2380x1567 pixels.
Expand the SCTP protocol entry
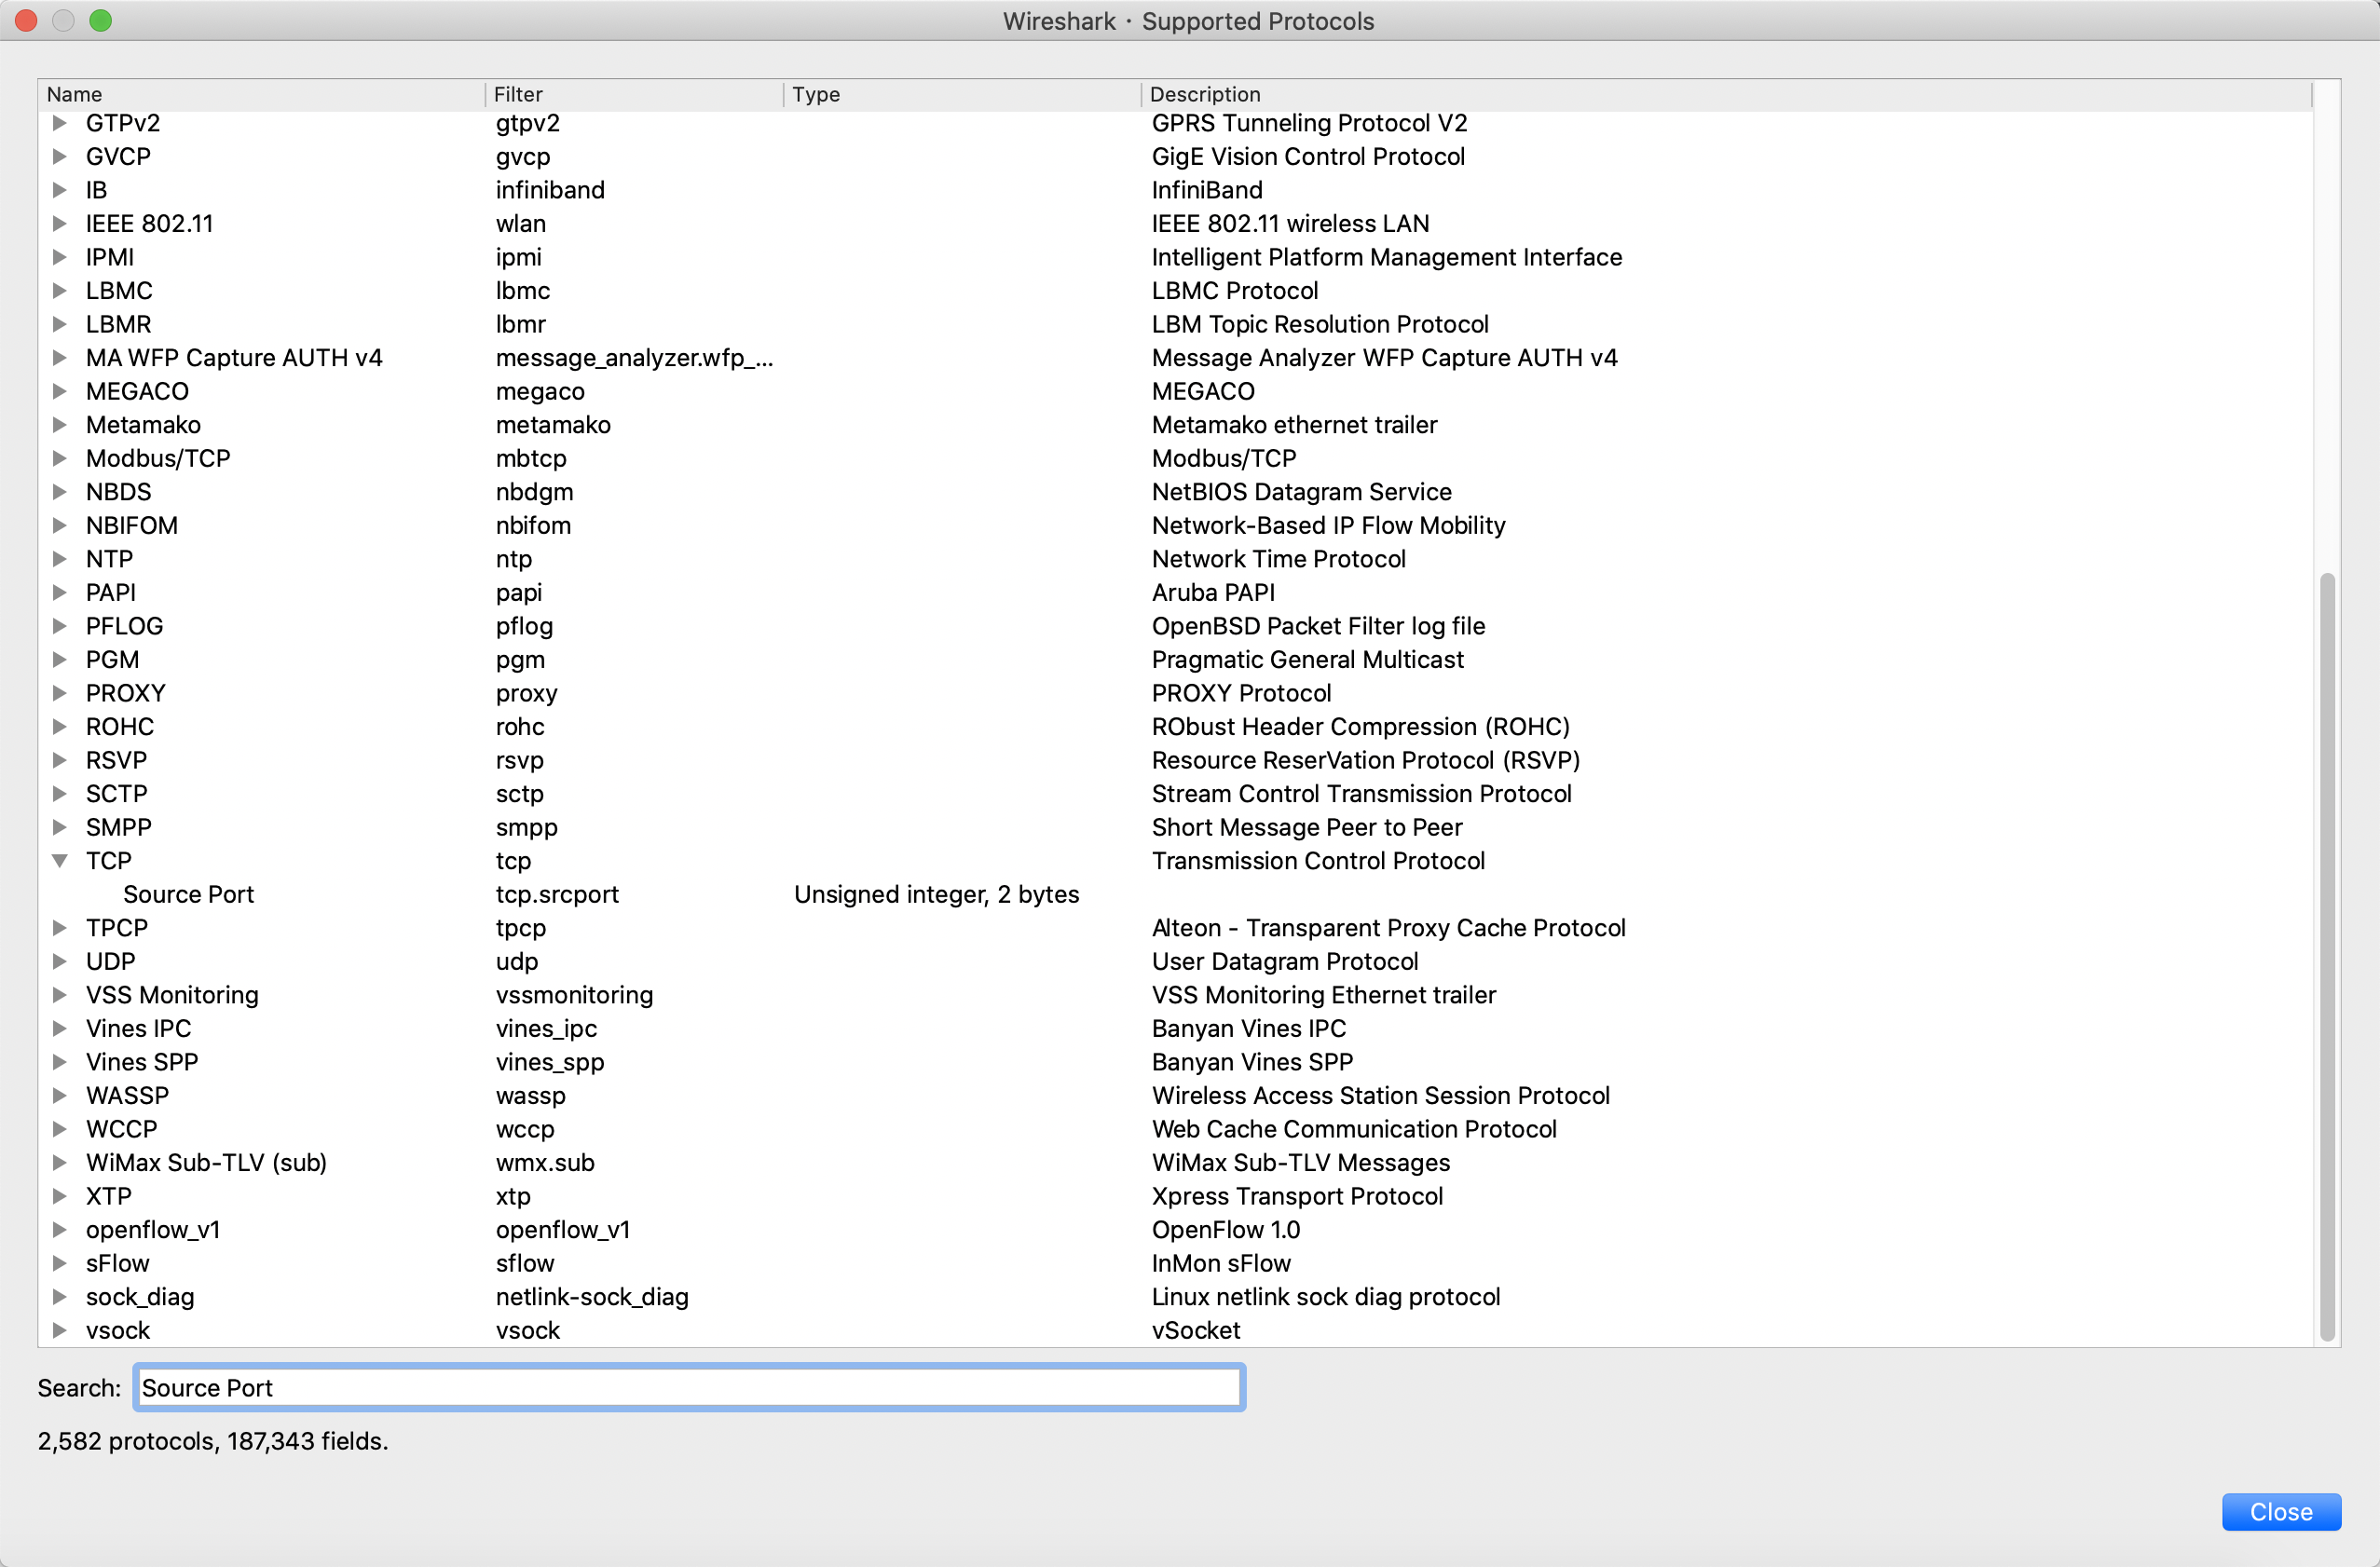pyautogui.click(x=60, y=794)
